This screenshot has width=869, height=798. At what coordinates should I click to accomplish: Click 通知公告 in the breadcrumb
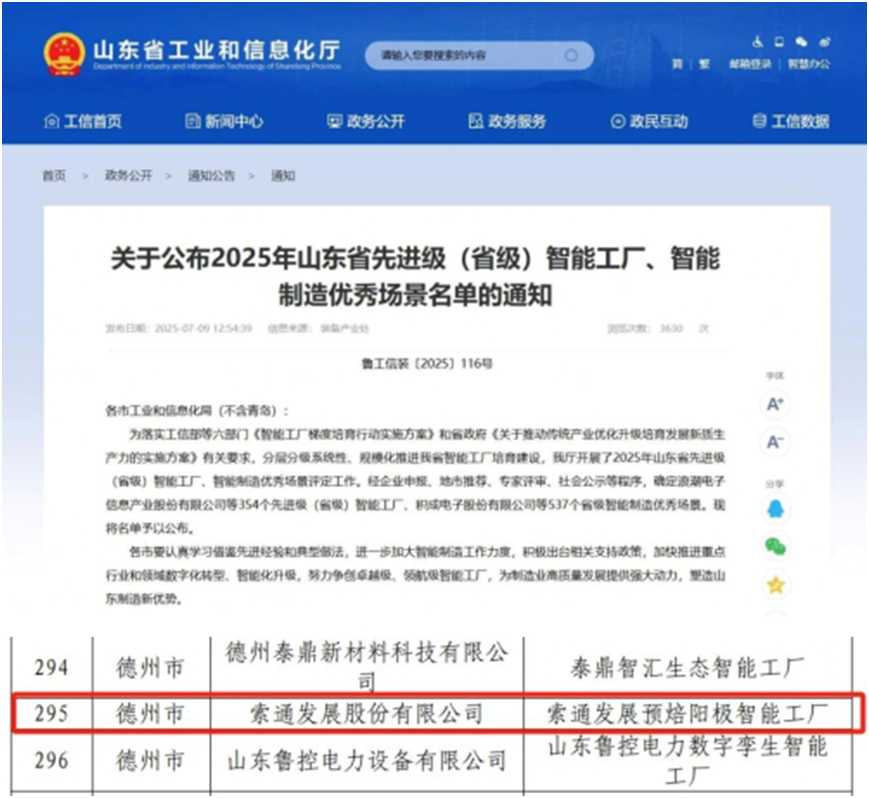212,175
